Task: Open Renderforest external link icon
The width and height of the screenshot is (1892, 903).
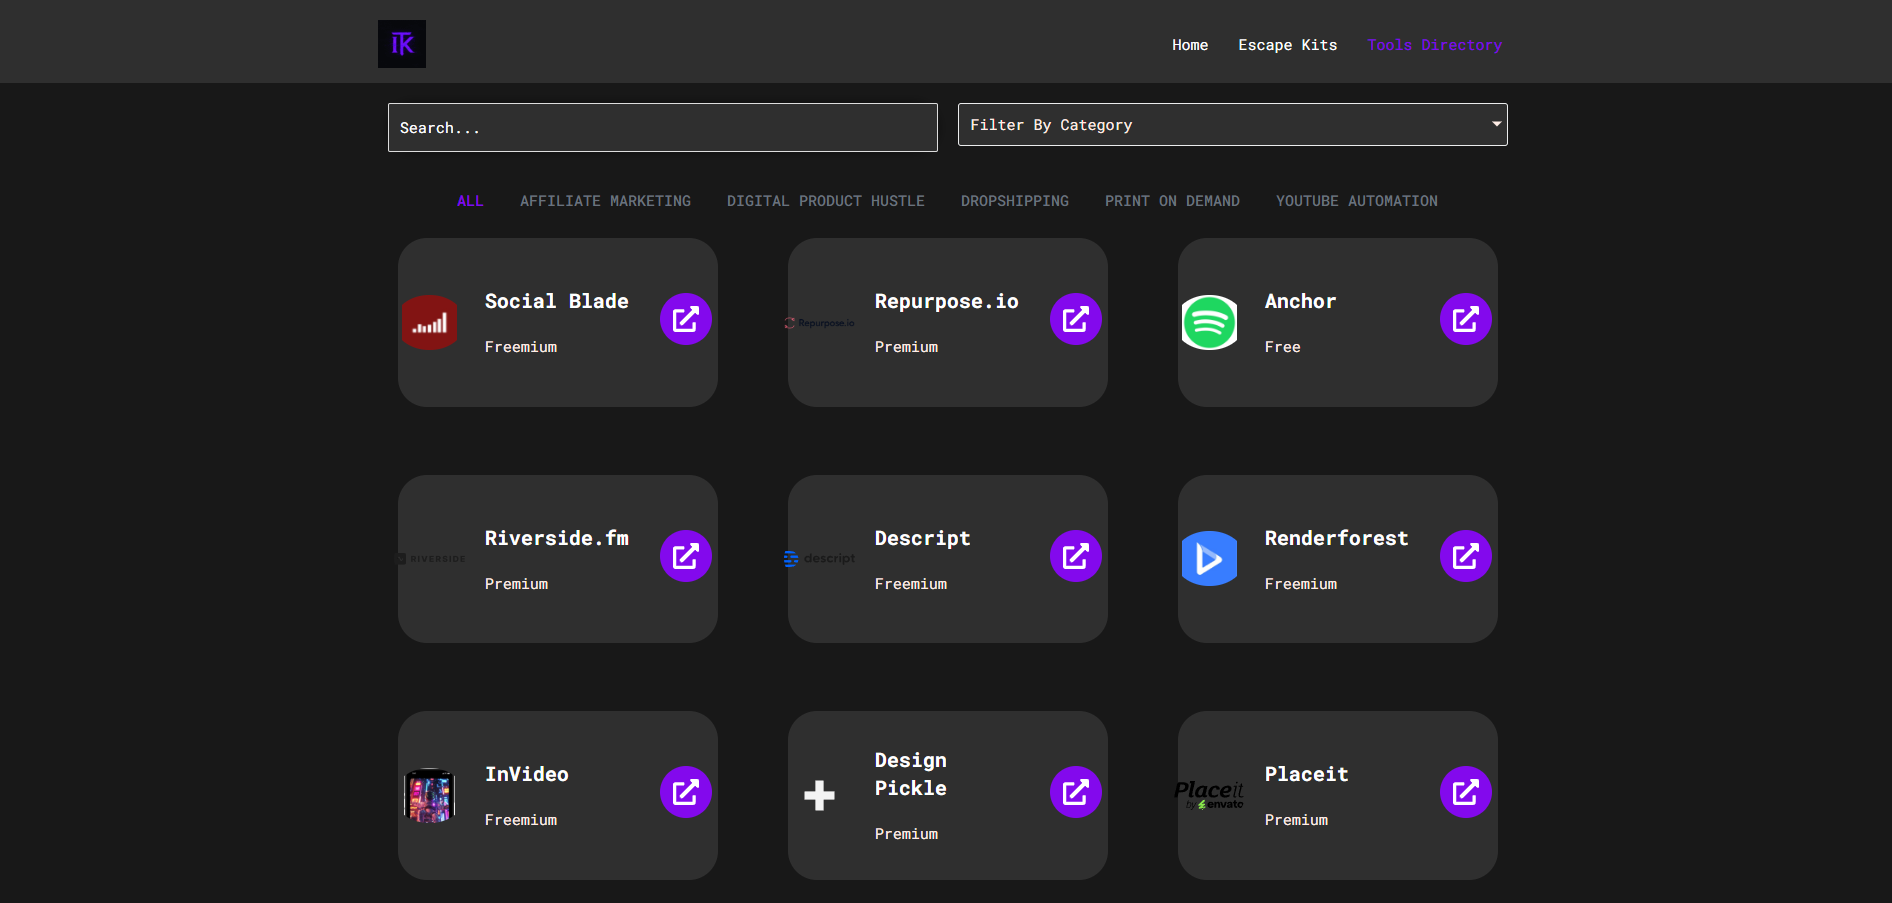Action: pos(1466,556)
